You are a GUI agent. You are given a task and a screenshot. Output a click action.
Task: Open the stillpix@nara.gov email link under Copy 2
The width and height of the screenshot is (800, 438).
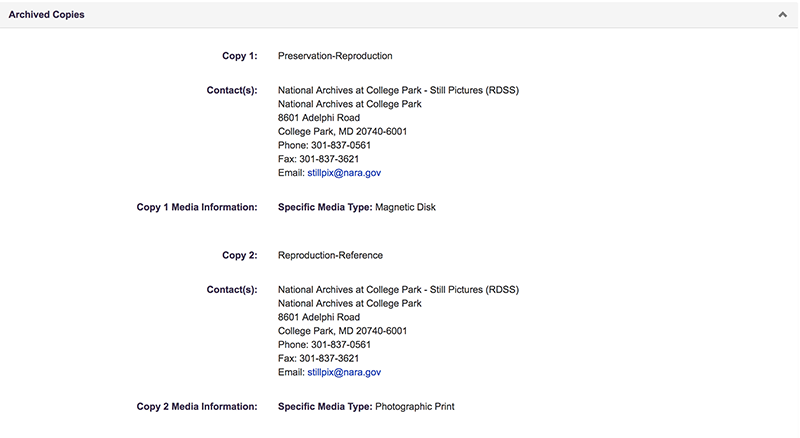pyautogui.click(x=344, y=372)
